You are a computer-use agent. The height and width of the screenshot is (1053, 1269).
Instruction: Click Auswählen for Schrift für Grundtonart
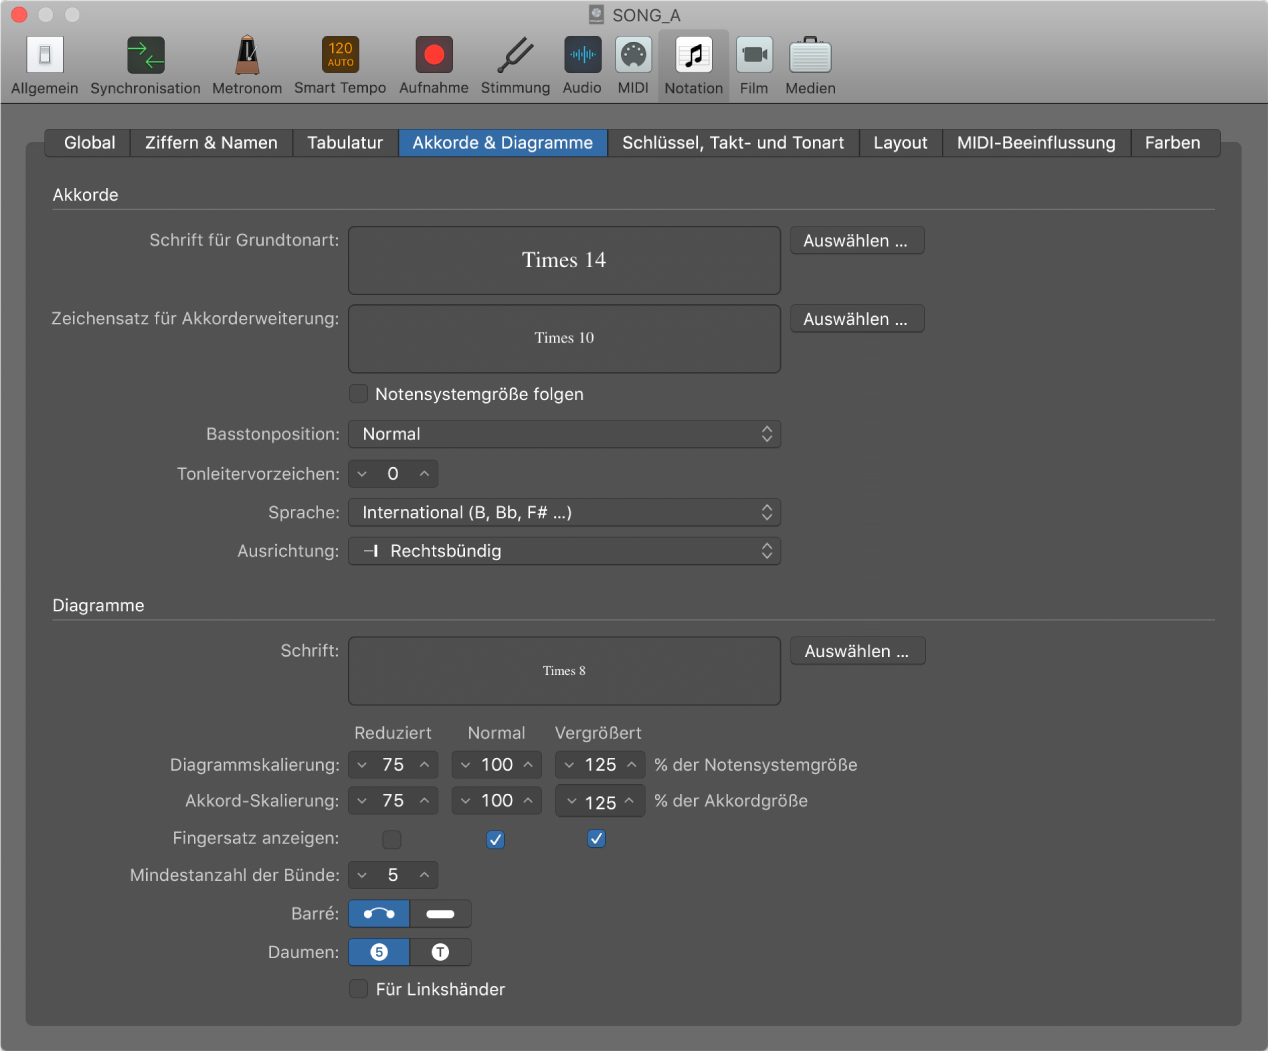(x=856, y=241)
